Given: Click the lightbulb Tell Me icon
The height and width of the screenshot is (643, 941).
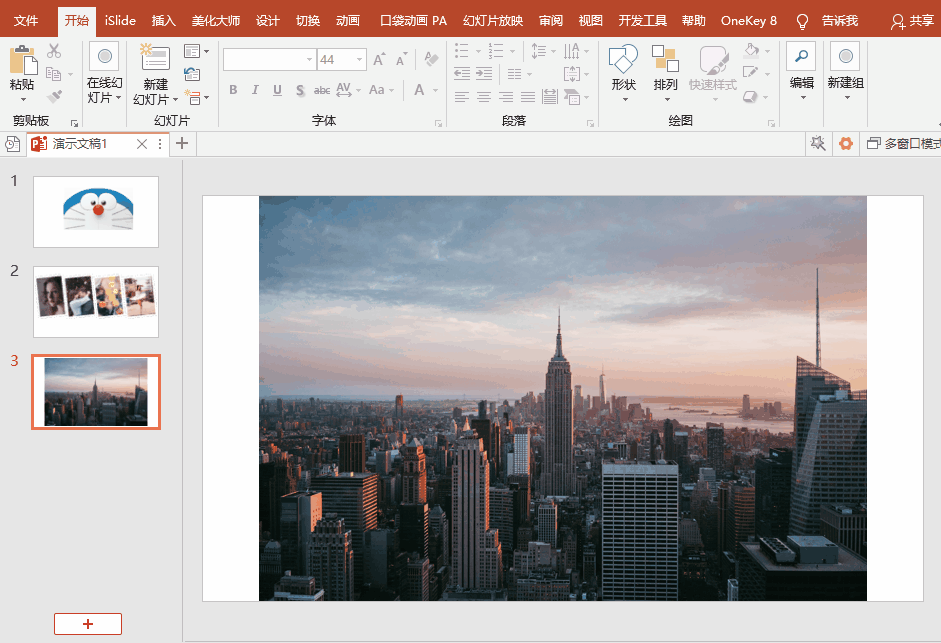Looking at the screenshot, I should tap(802, 22).
